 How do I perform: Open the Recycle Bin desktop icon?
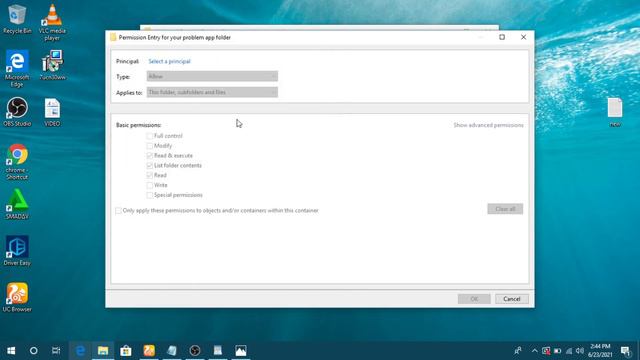pos(17,18)
